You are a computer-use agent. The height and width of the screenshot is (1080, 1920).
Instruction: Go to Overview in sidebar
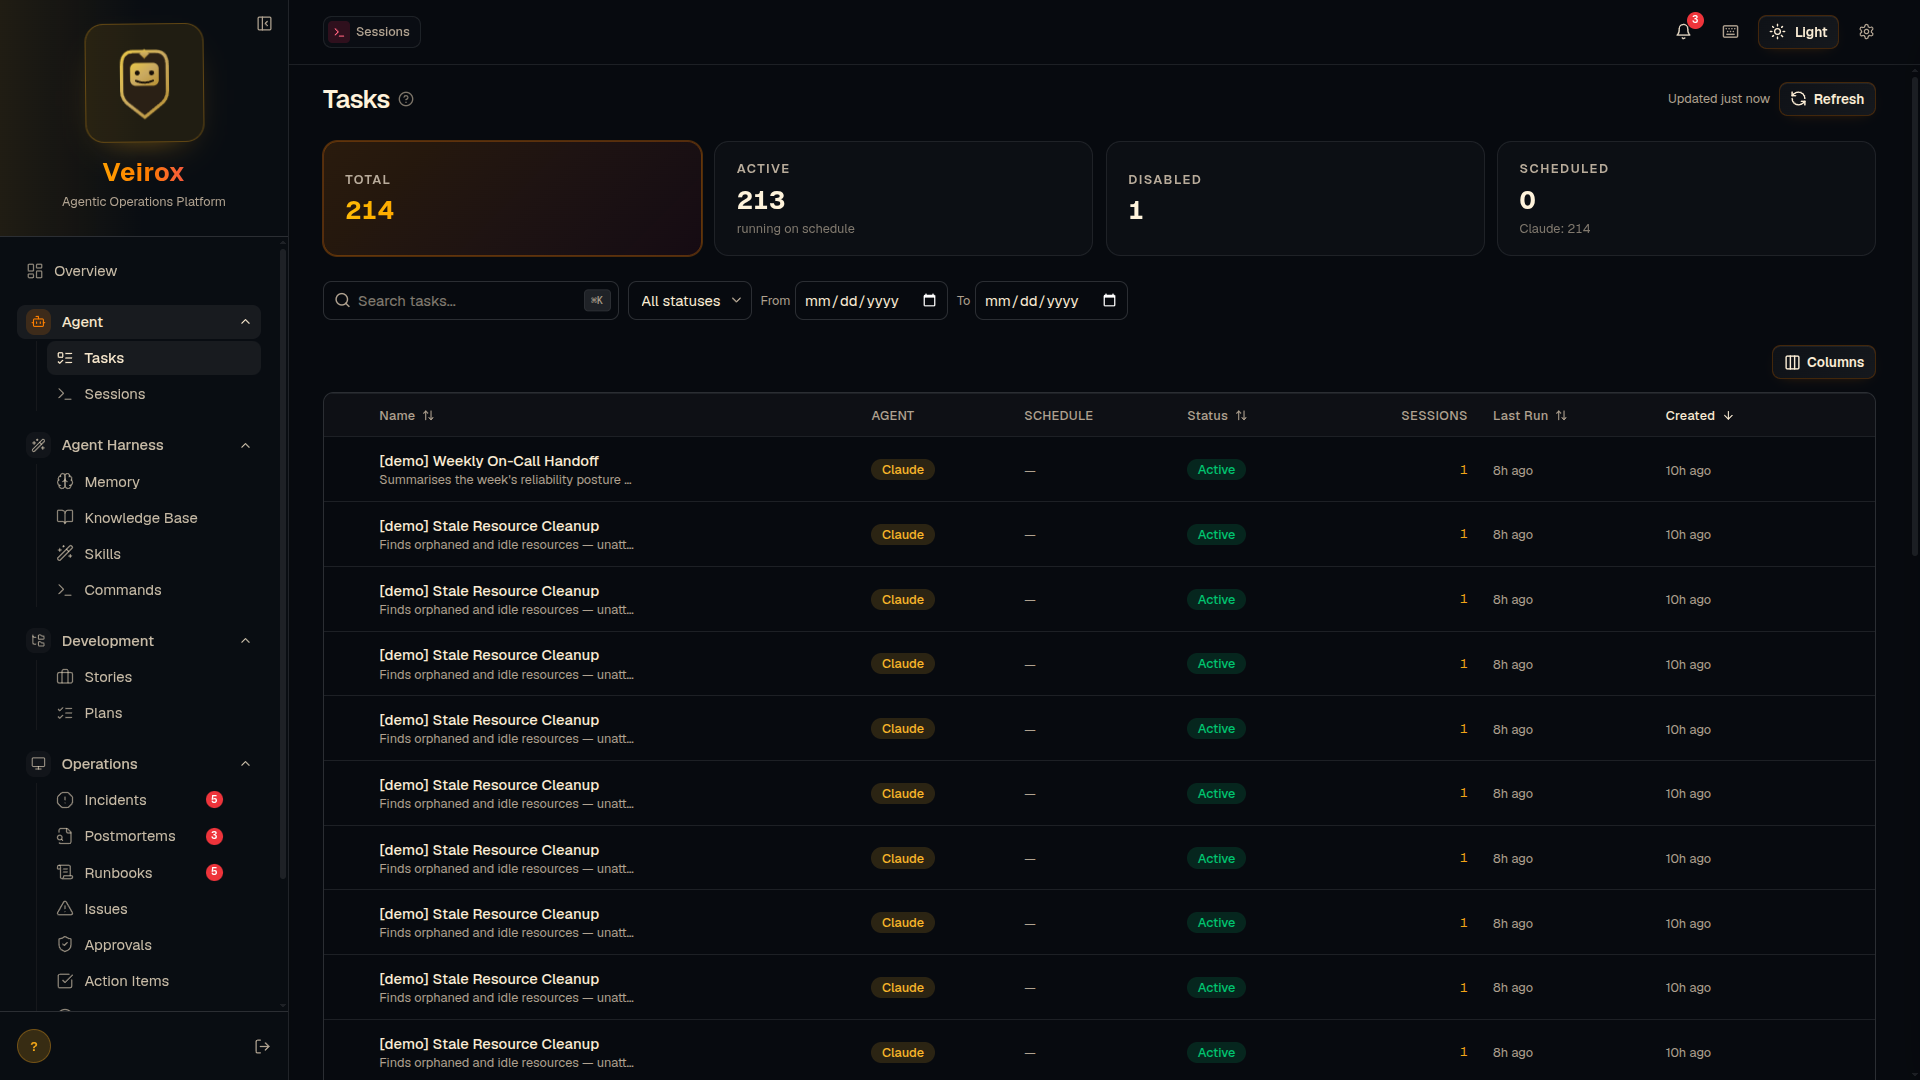(139, 271)
